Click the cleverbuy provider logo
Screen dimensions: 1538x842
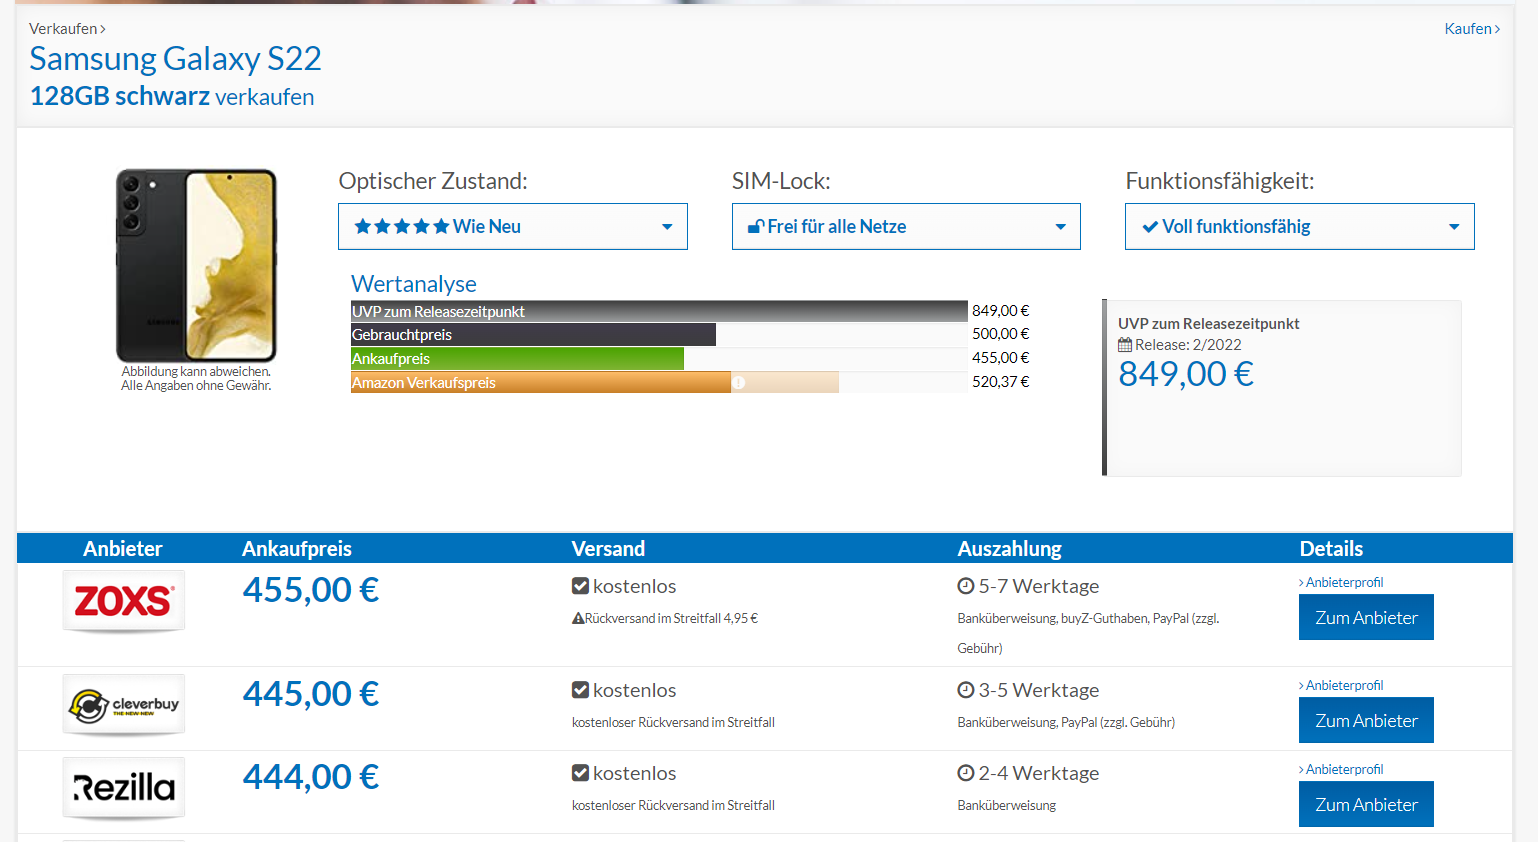pos(124,705)
